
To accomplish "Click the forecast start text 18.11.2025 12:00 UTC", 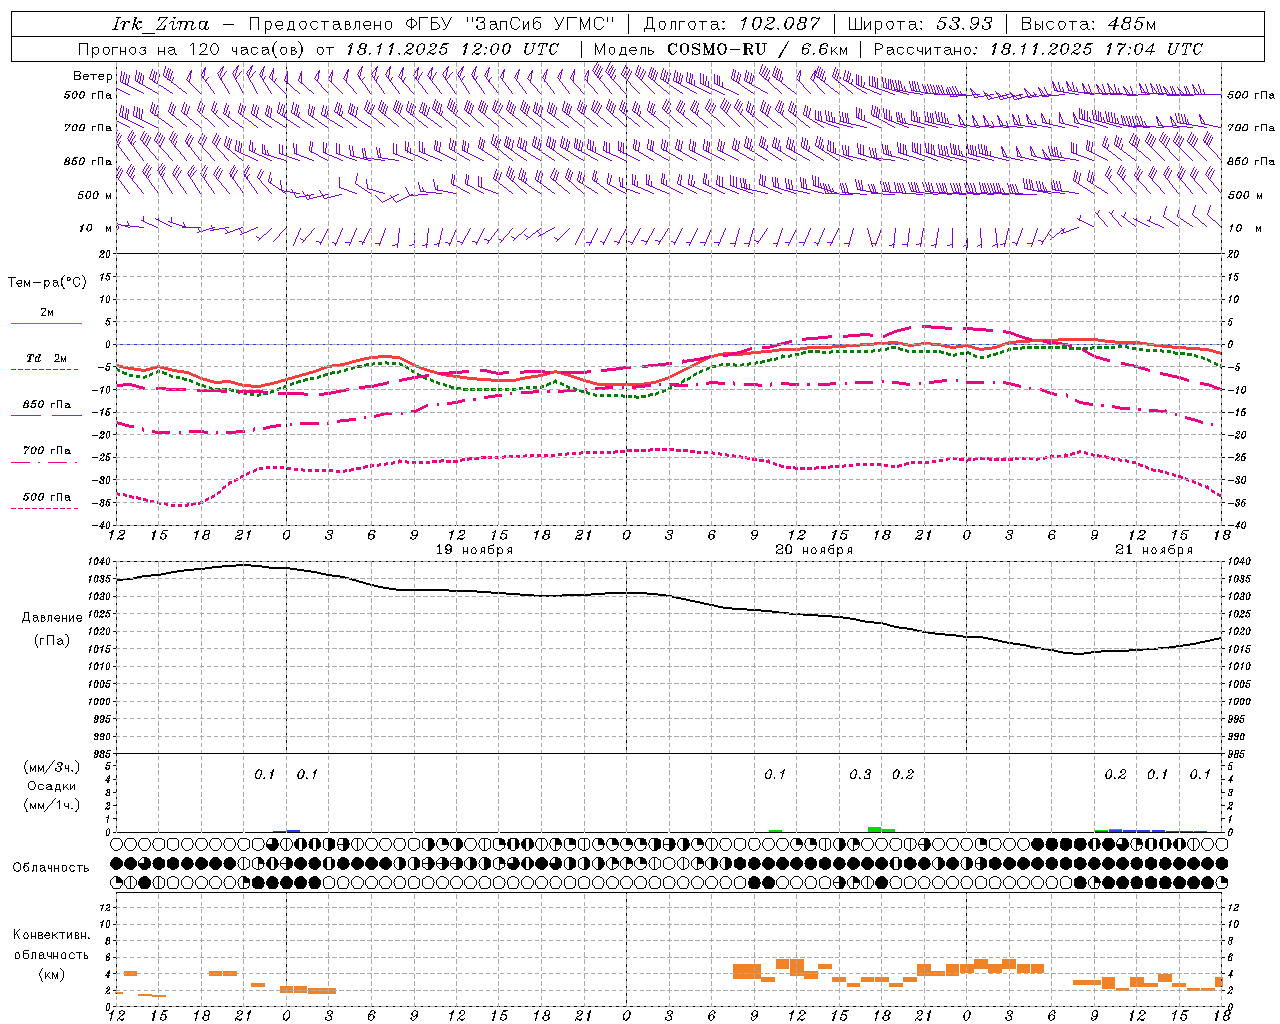I will (452, 49).
